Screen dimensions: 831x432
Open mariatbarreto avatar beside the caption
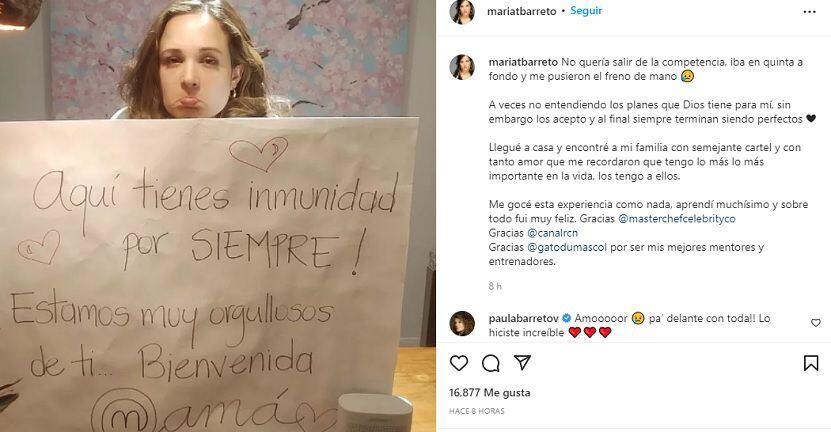[462, 67]
